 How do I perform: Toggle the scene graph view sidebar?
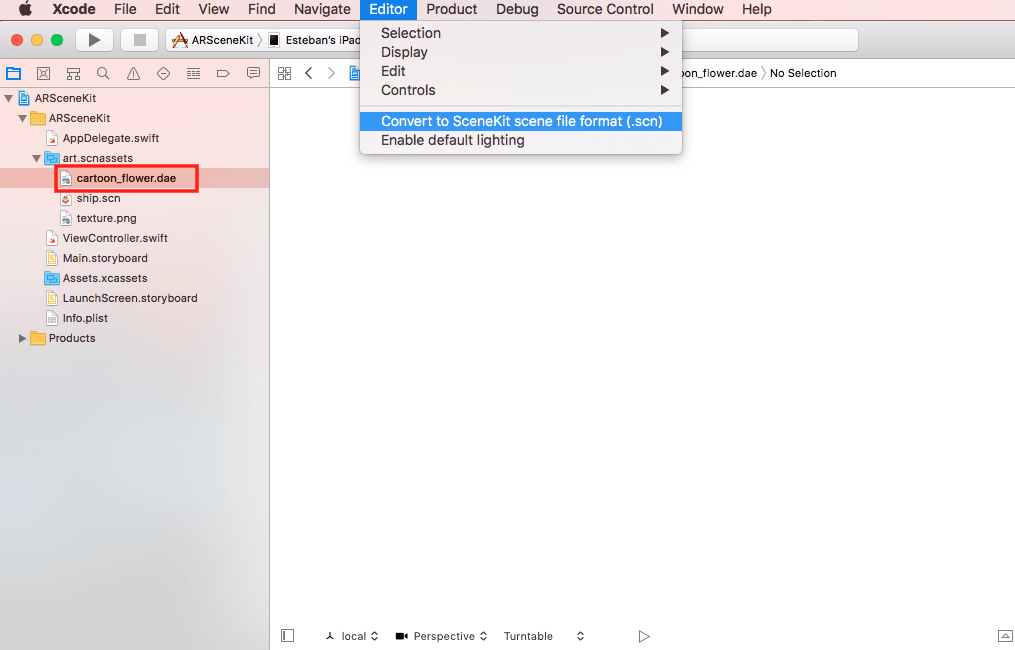click(x=288, y=636)
